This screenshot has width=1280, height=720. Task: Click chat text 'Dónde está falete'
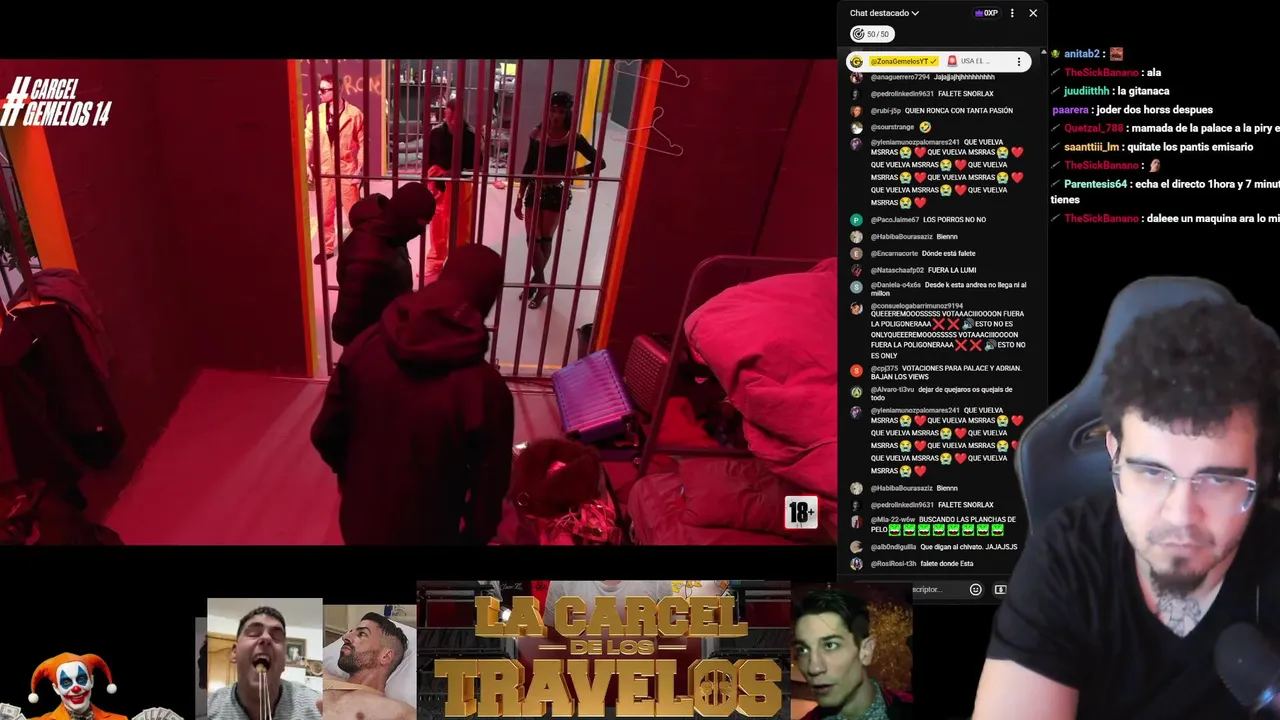[948, 254]
